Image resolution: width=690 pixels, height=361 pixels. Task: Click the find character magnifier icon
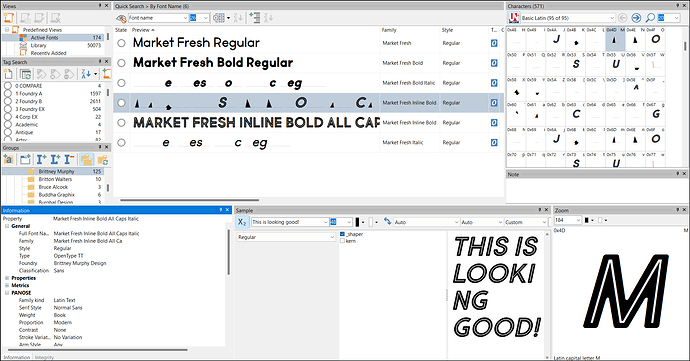650,18
